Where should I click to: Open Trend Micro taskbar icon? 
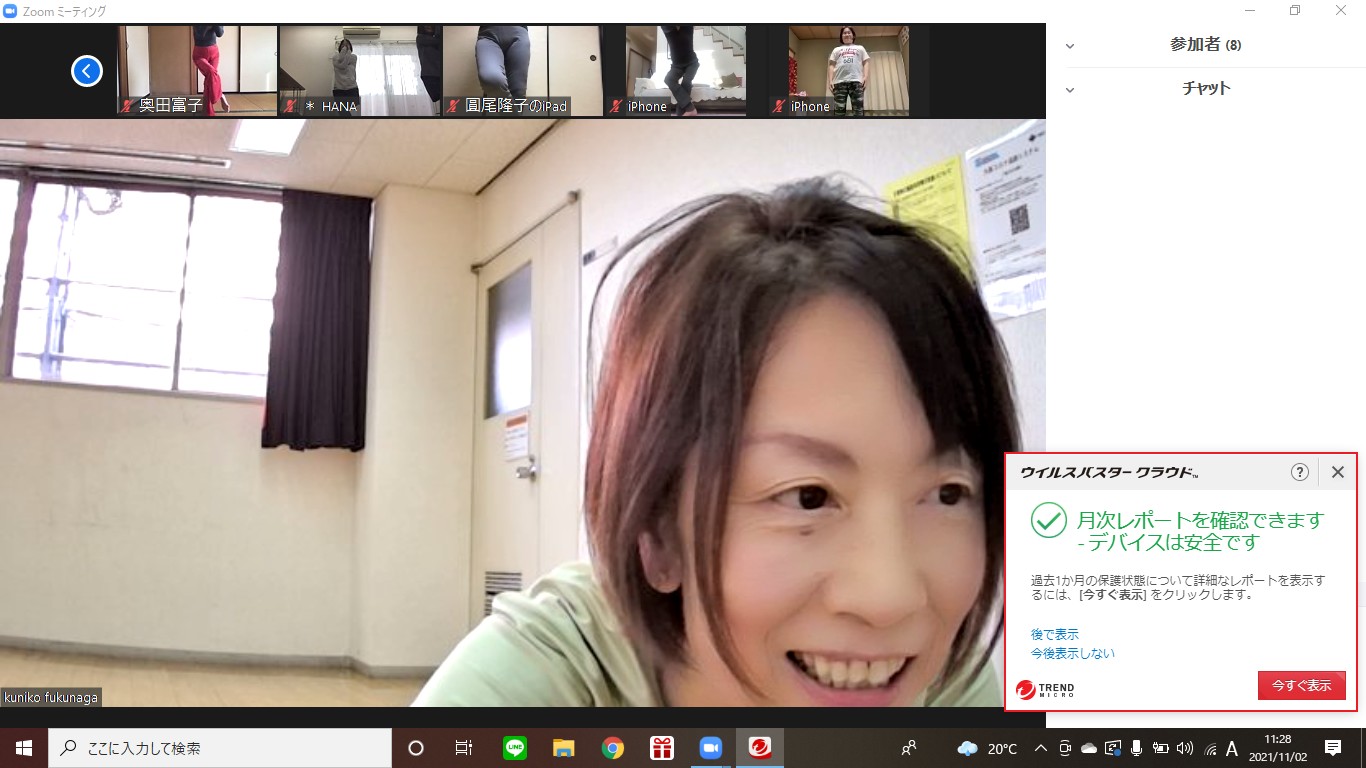pyautogui.click(x=760, y=748)
